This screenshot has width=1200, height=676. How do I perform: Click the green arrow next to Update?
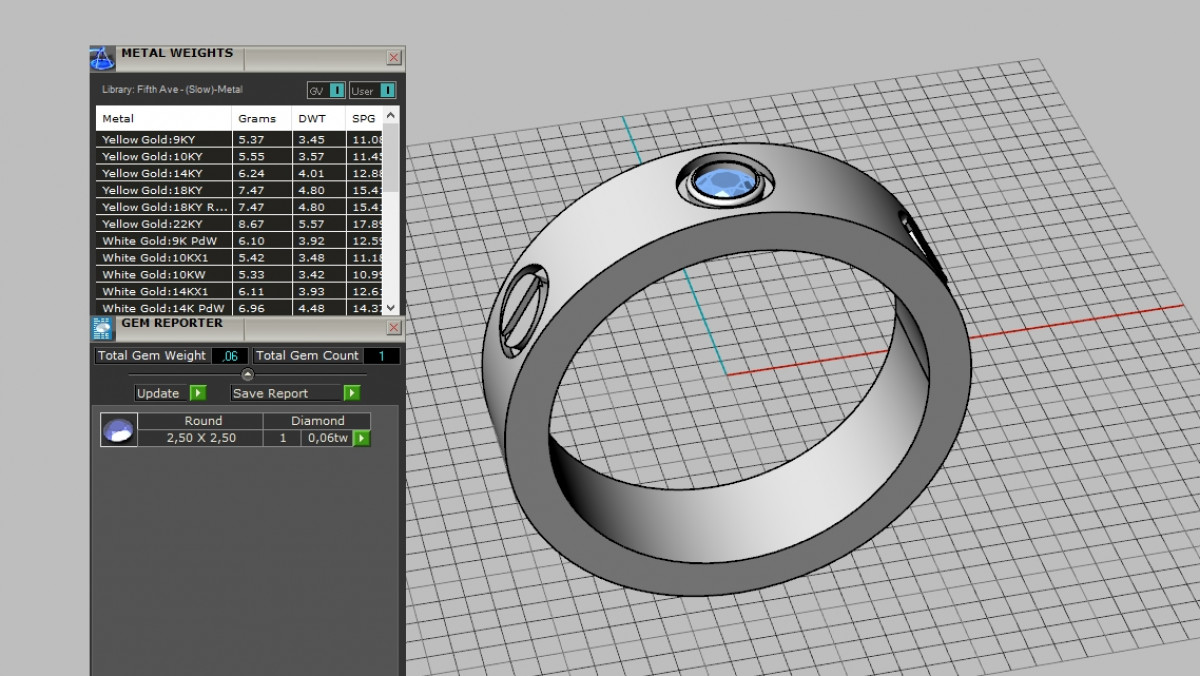pyautogui.click(x=198, y=393)
